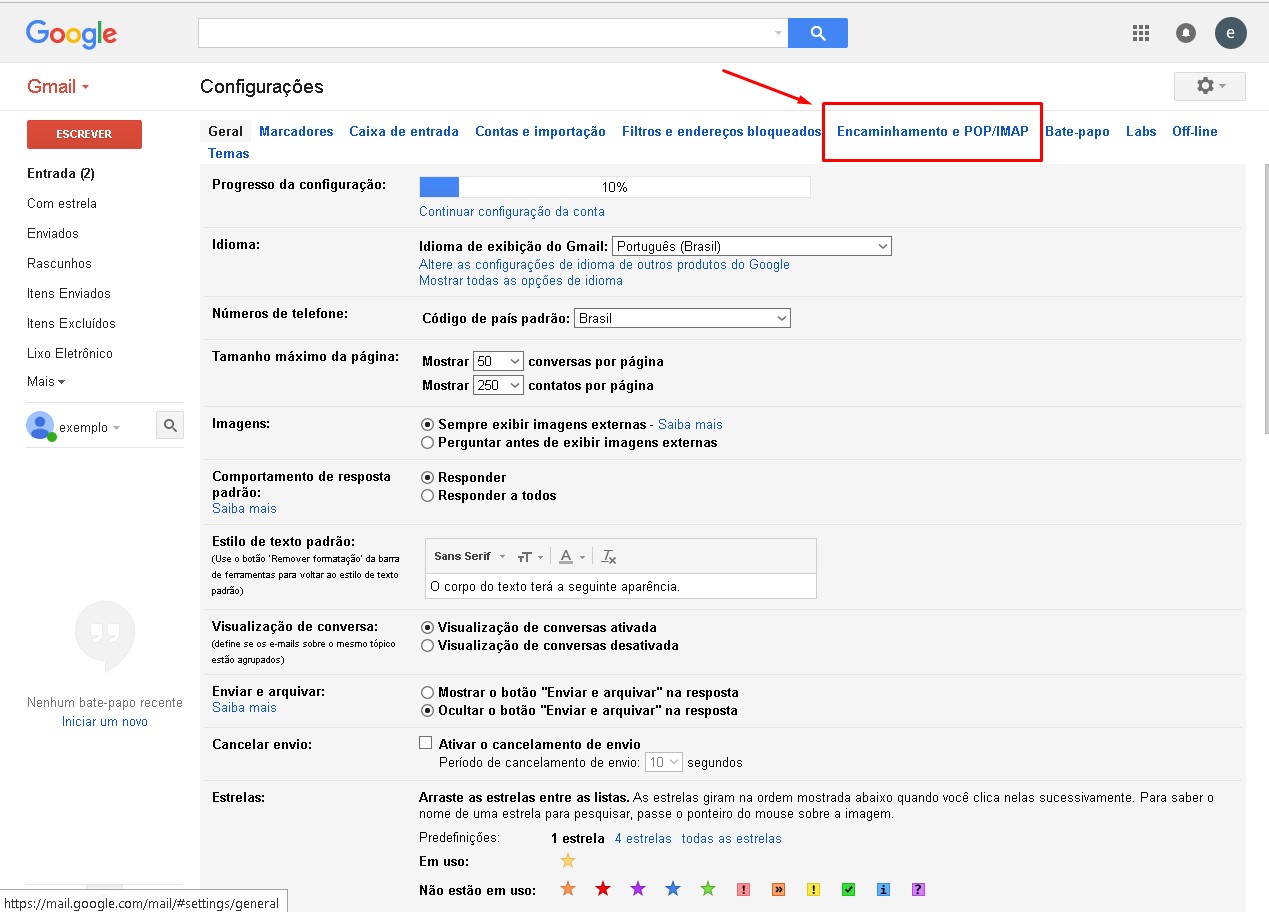The height and width of the screenshot is (912, 1269).
Task: Select 'Sempre exibir imagens externas'
Action: coord(428,424)
